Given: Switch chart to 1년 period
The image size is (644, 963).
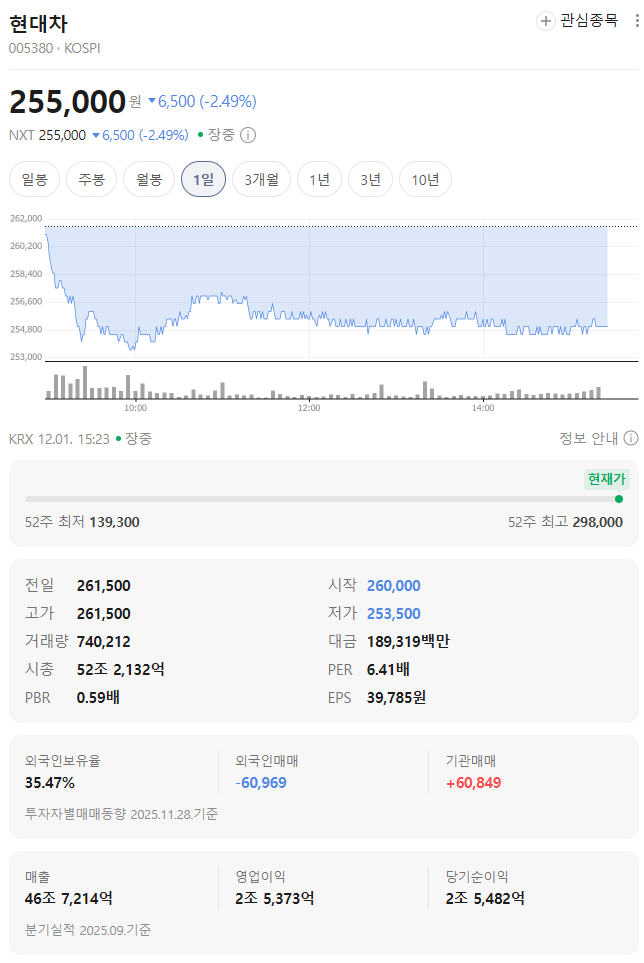Looking at the screenshot, I should tap(319, 179).
